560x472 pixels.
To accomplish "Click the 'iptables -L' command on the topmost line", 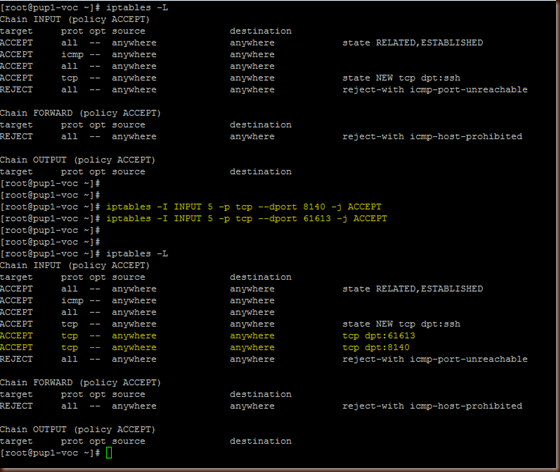I will pyautogui.click(x=137, y=7).
